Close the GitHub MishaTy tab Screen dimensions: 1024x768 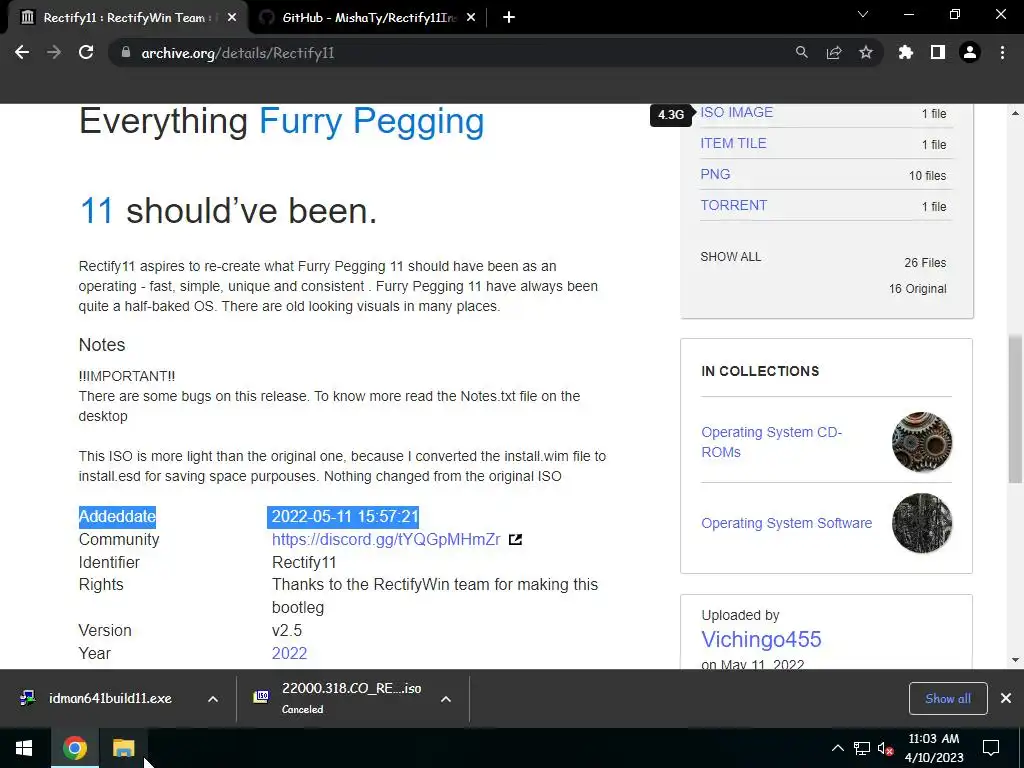[x=471, y=18]
